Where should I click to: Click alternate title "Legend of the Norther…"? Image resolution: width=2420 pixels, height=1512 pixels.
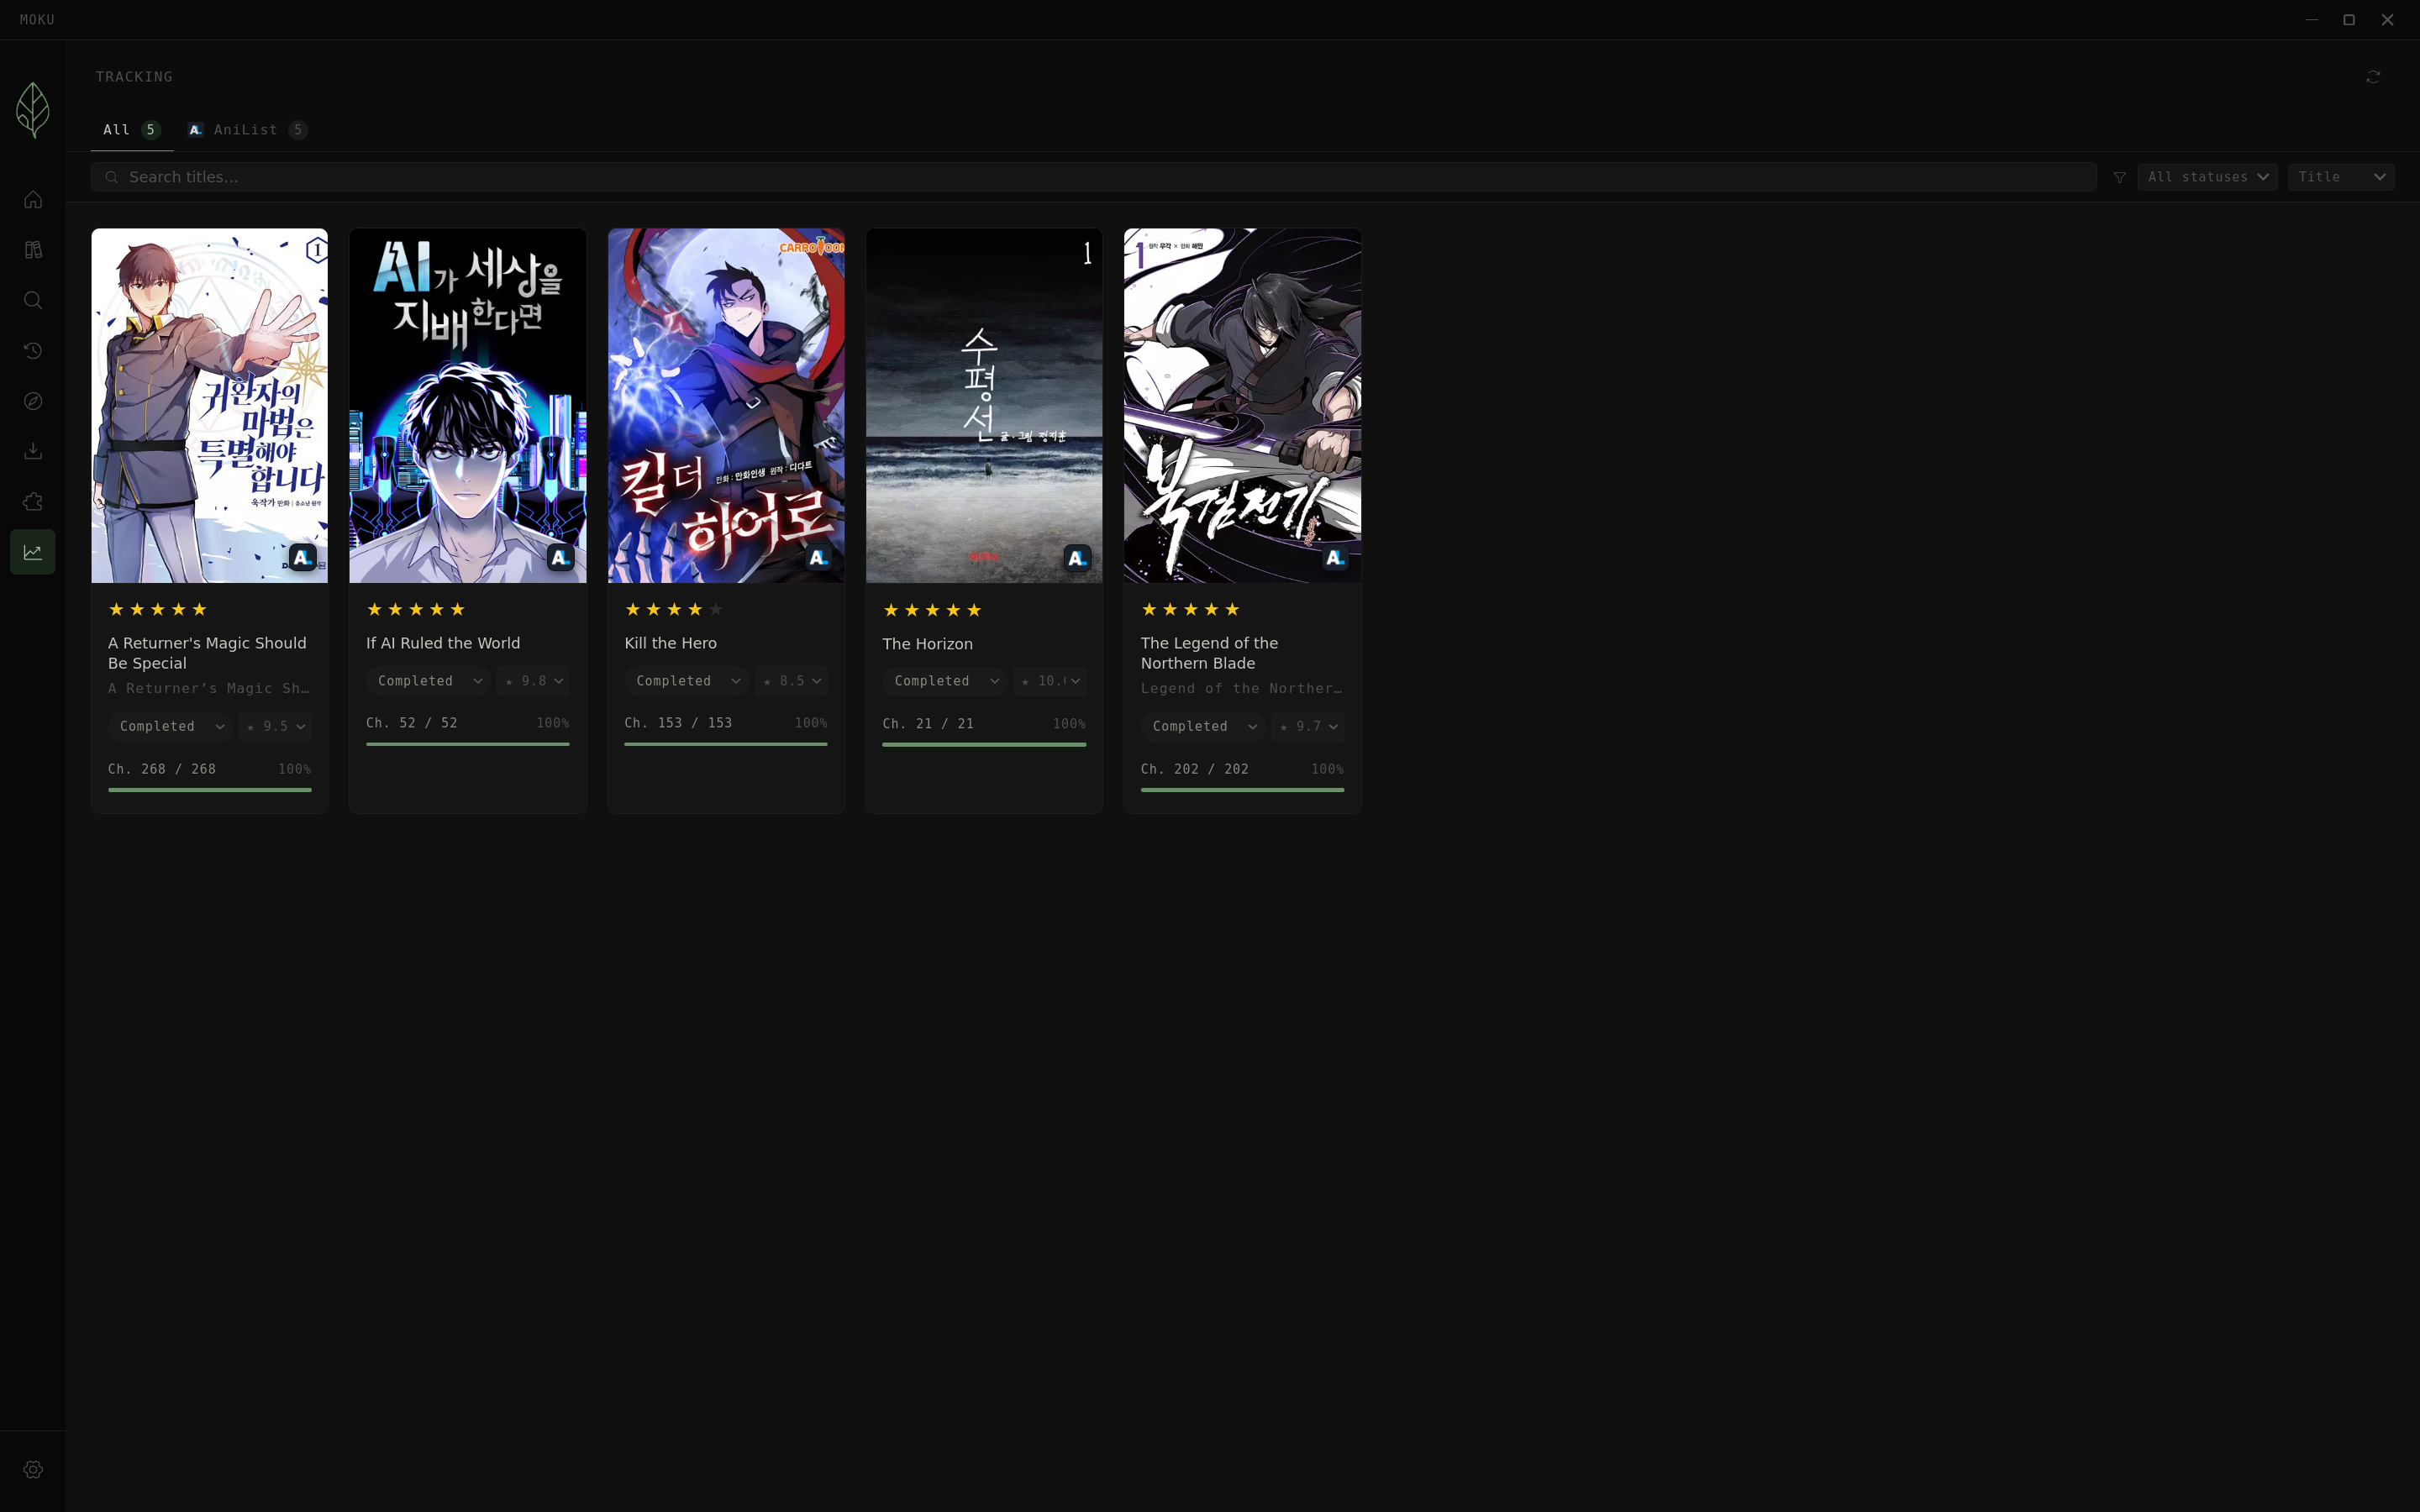click(x=1242, y=689)
